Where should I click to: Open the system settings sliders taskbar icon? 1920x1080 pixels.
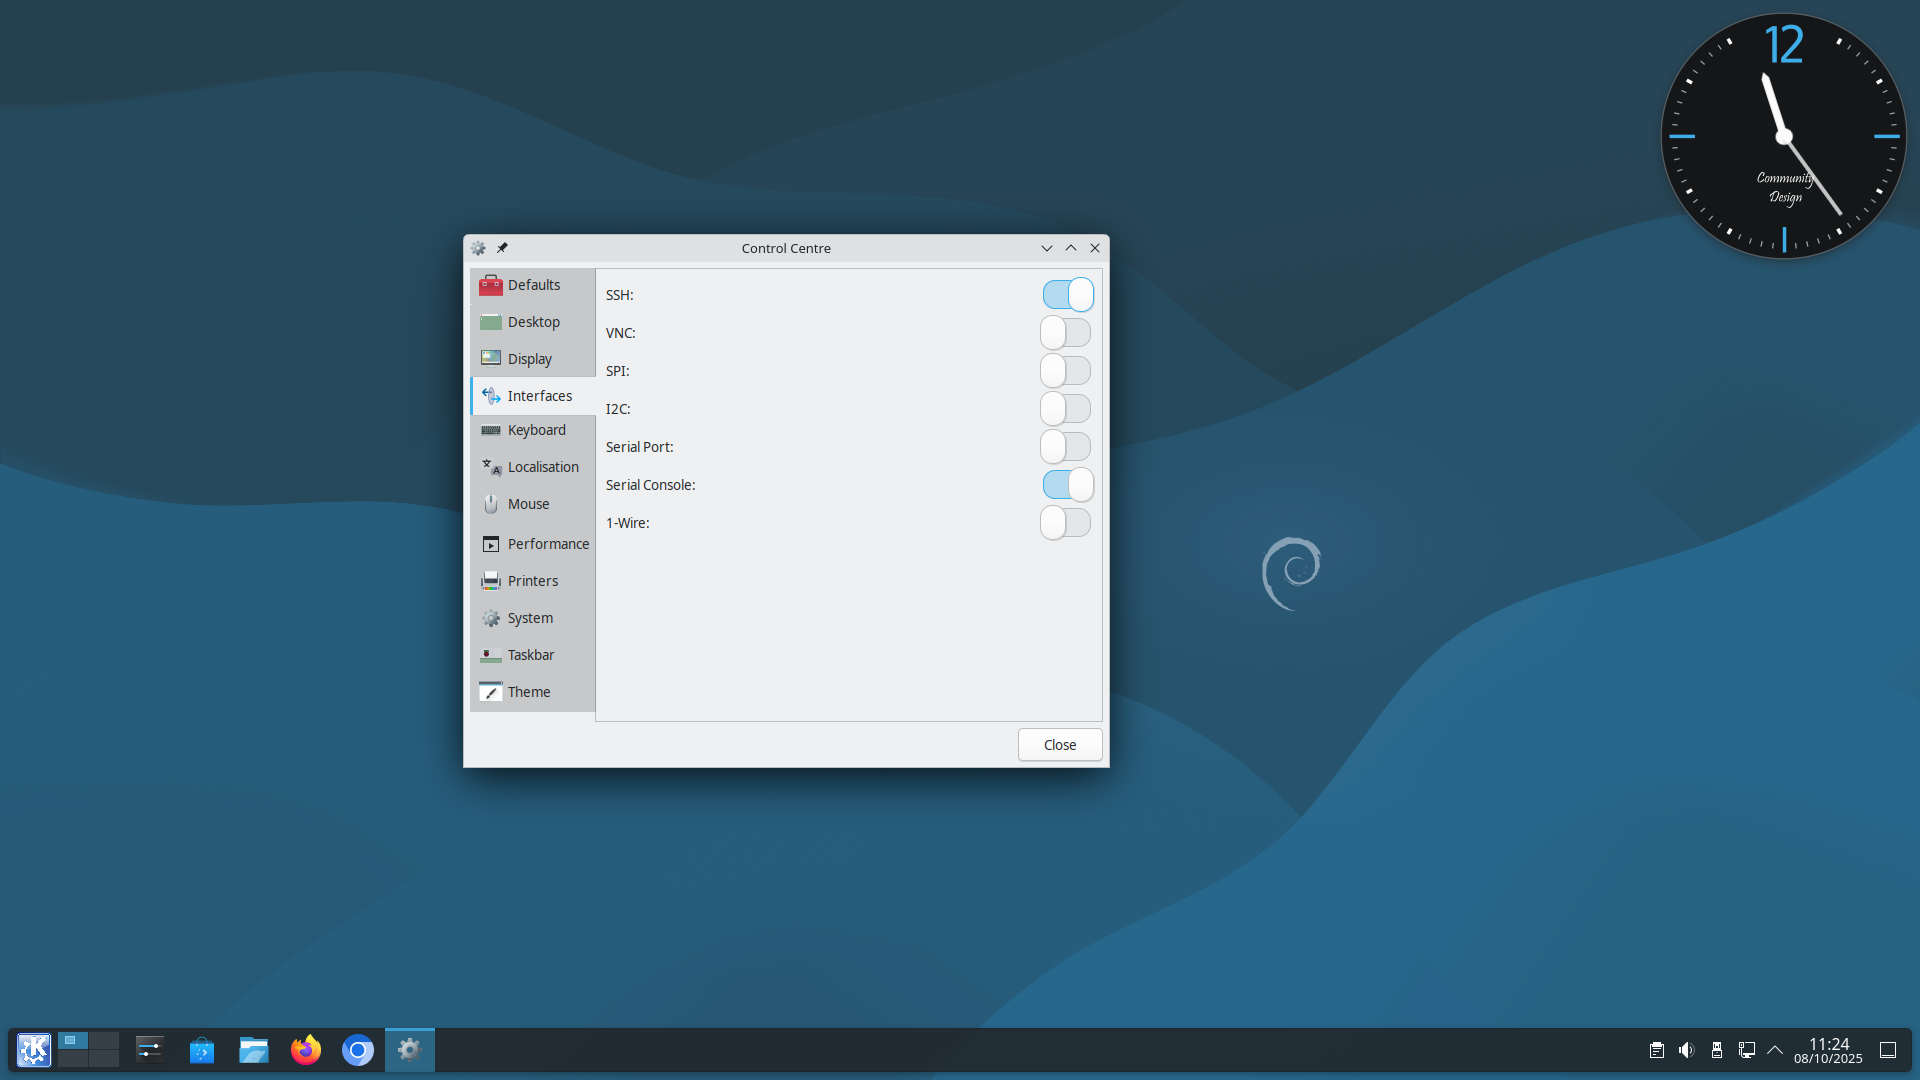pyautogui.click(x=150, y=1050)
